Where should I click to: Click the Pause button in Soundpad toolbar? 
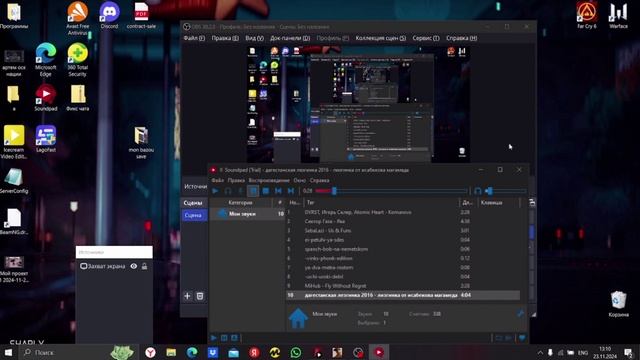point(253,191)
